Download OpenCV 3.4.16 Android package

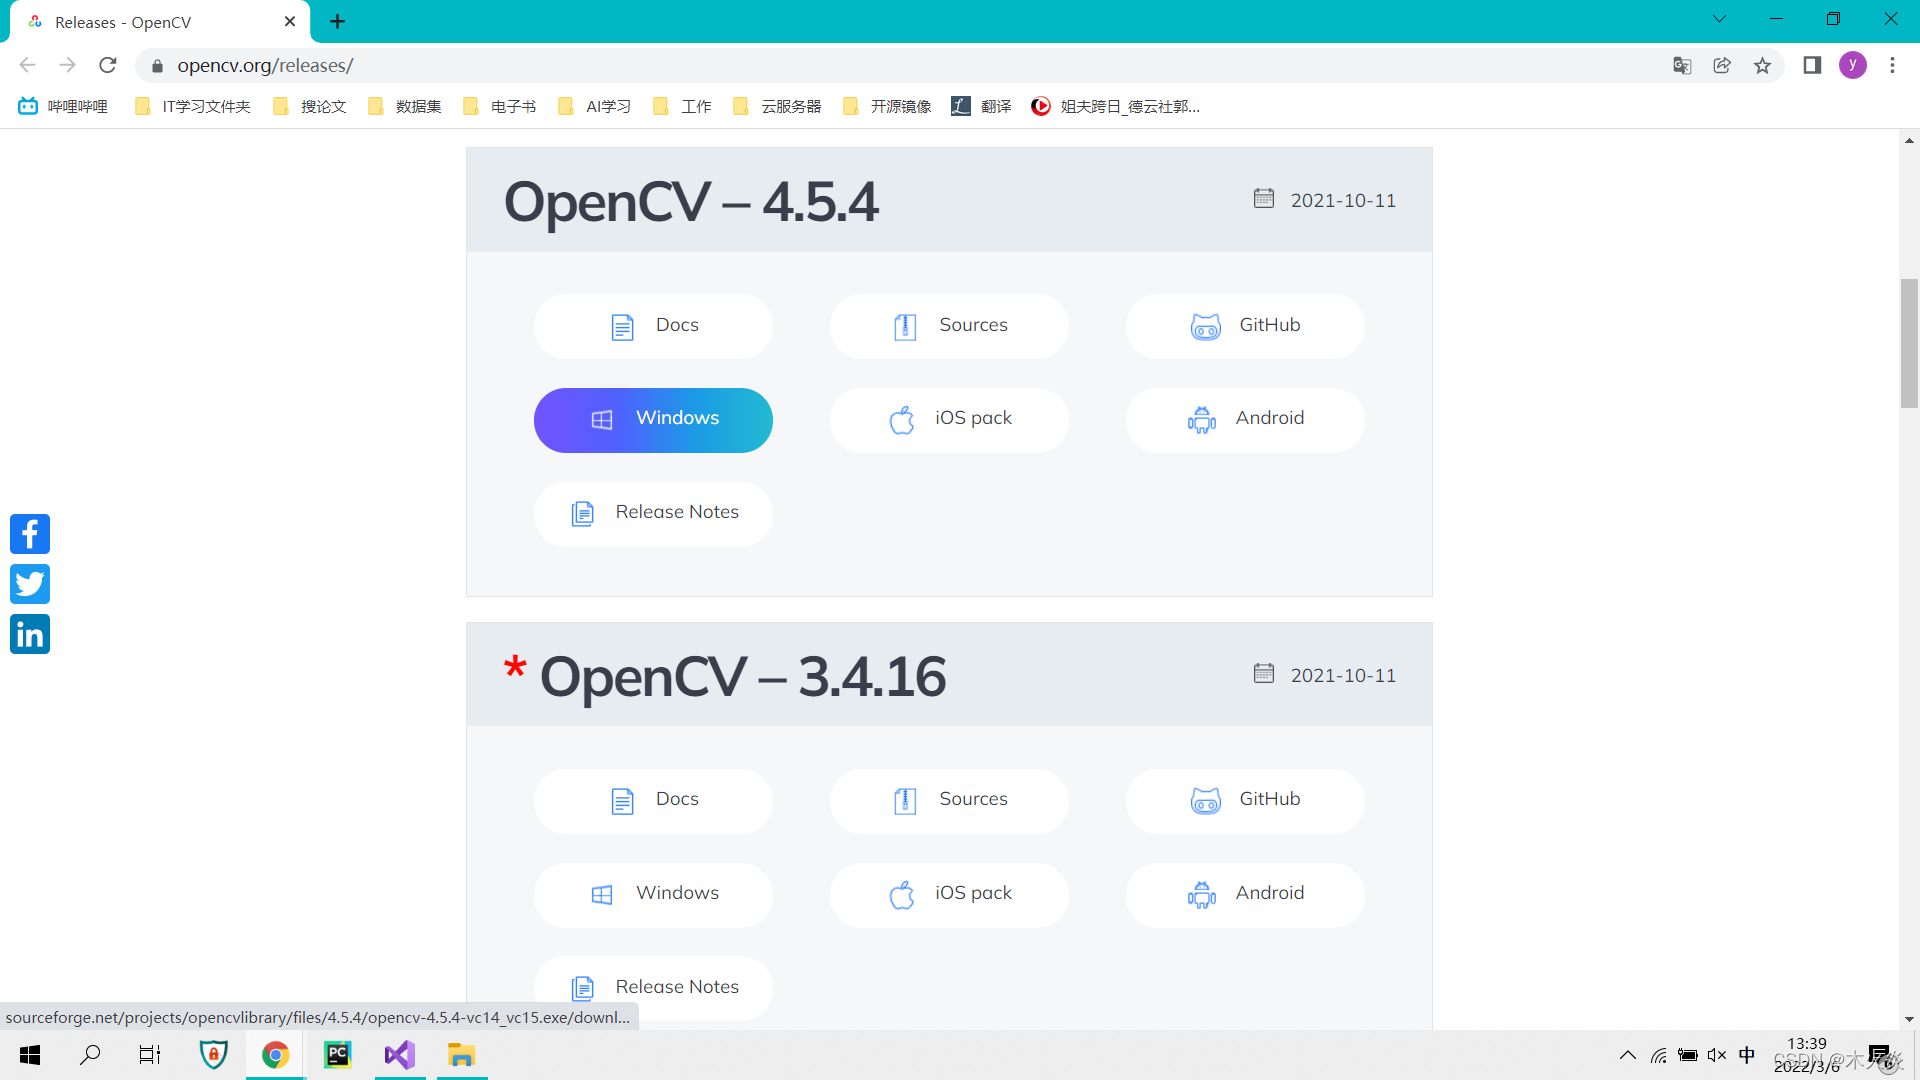click(x=1245, y=895)
